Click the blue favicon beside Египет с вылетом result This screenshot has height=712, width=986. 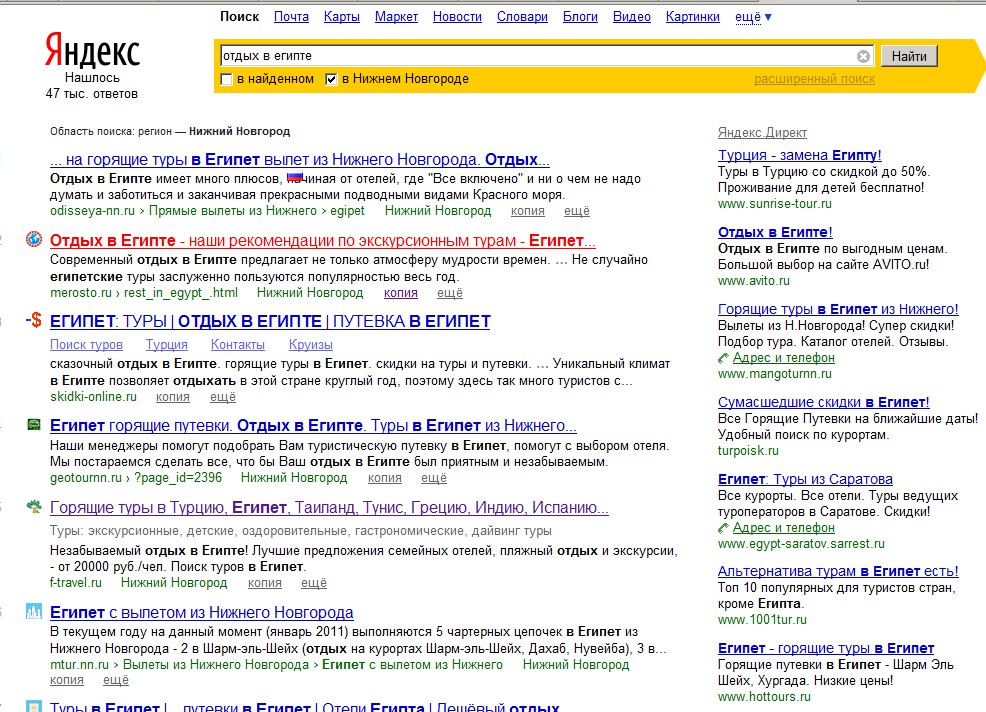[34, 611]
